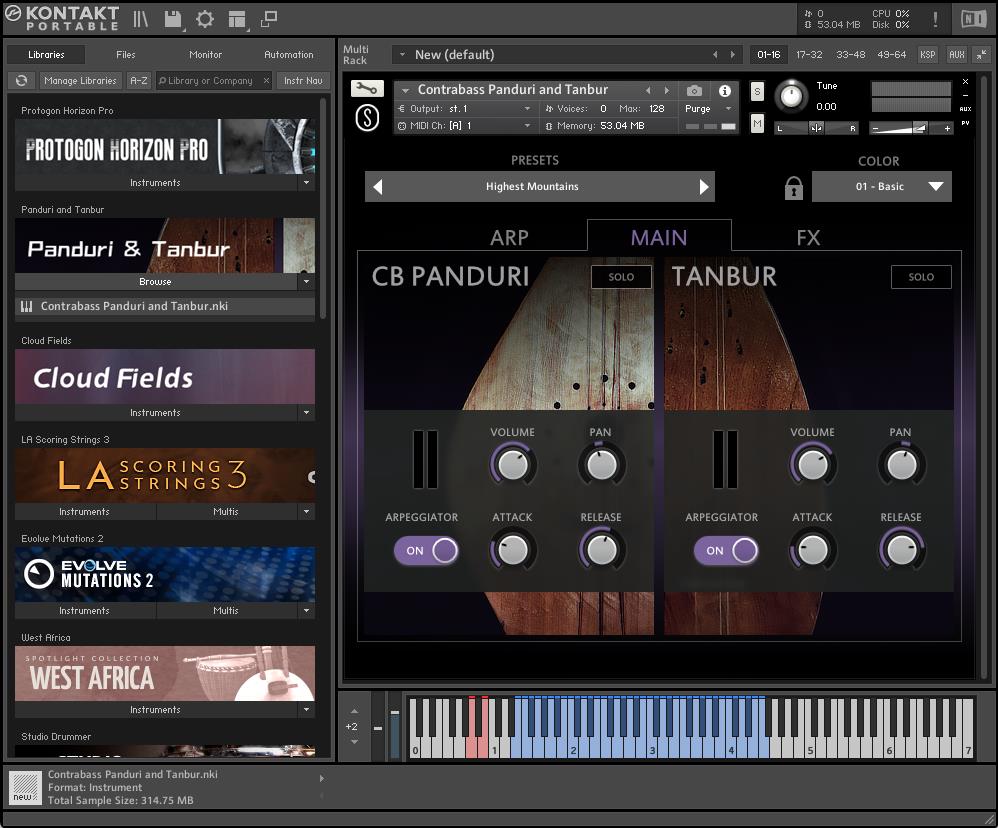
Task: Turn off the Tanbur arpeggiator switch
Action: [x=727, y=550]
